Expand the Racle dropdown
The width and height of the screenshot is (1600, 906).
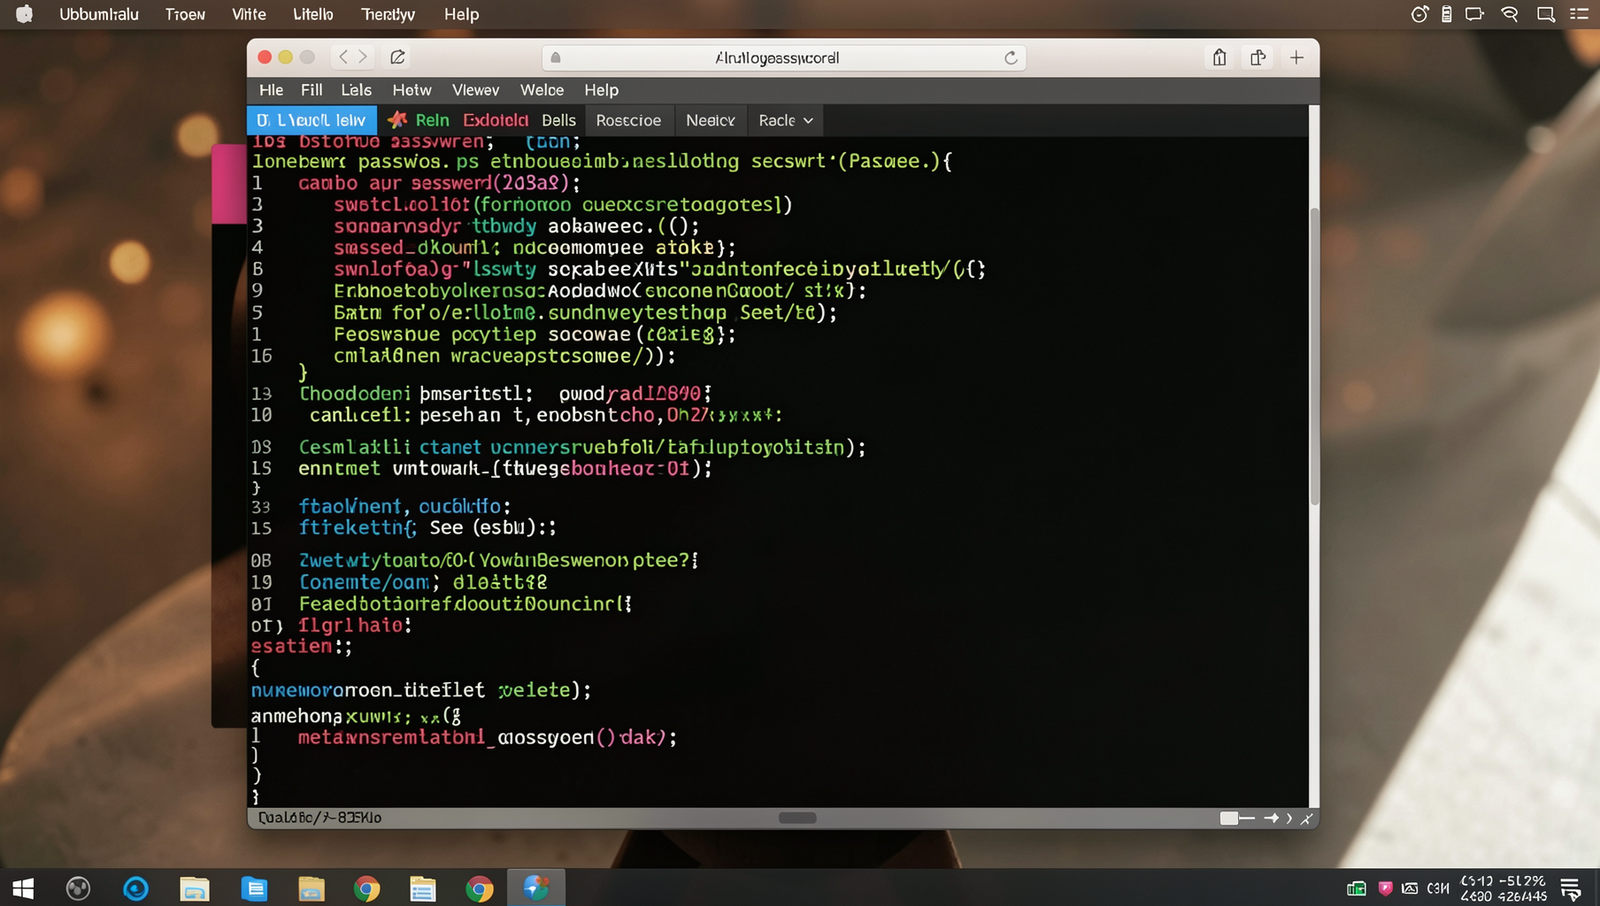click(x=786, y=120)
